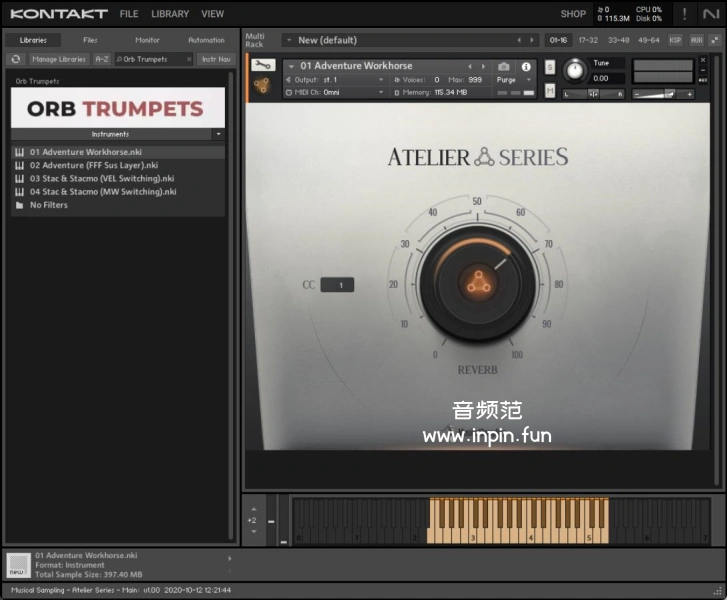Image resolution: width=727 pixels, height=600 pixels.
Task: Solo the instrument with S button
Action: (549, 67)
